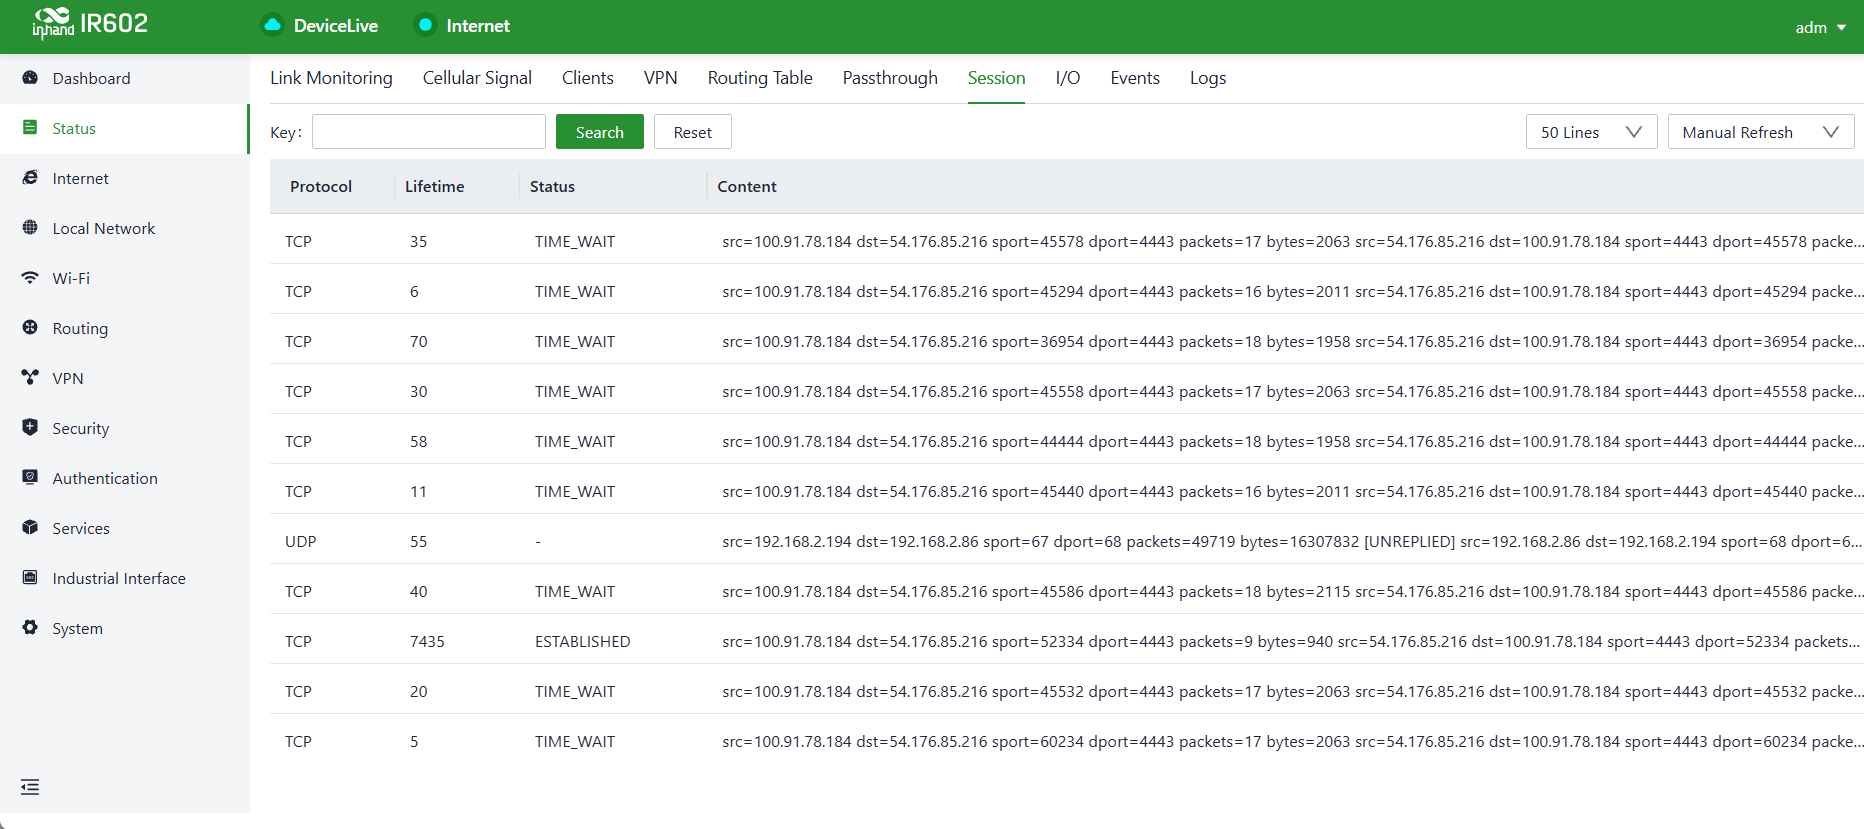Open the Routing Table tab
Screen dimensions: 1864x829
(x=760, y=78)
